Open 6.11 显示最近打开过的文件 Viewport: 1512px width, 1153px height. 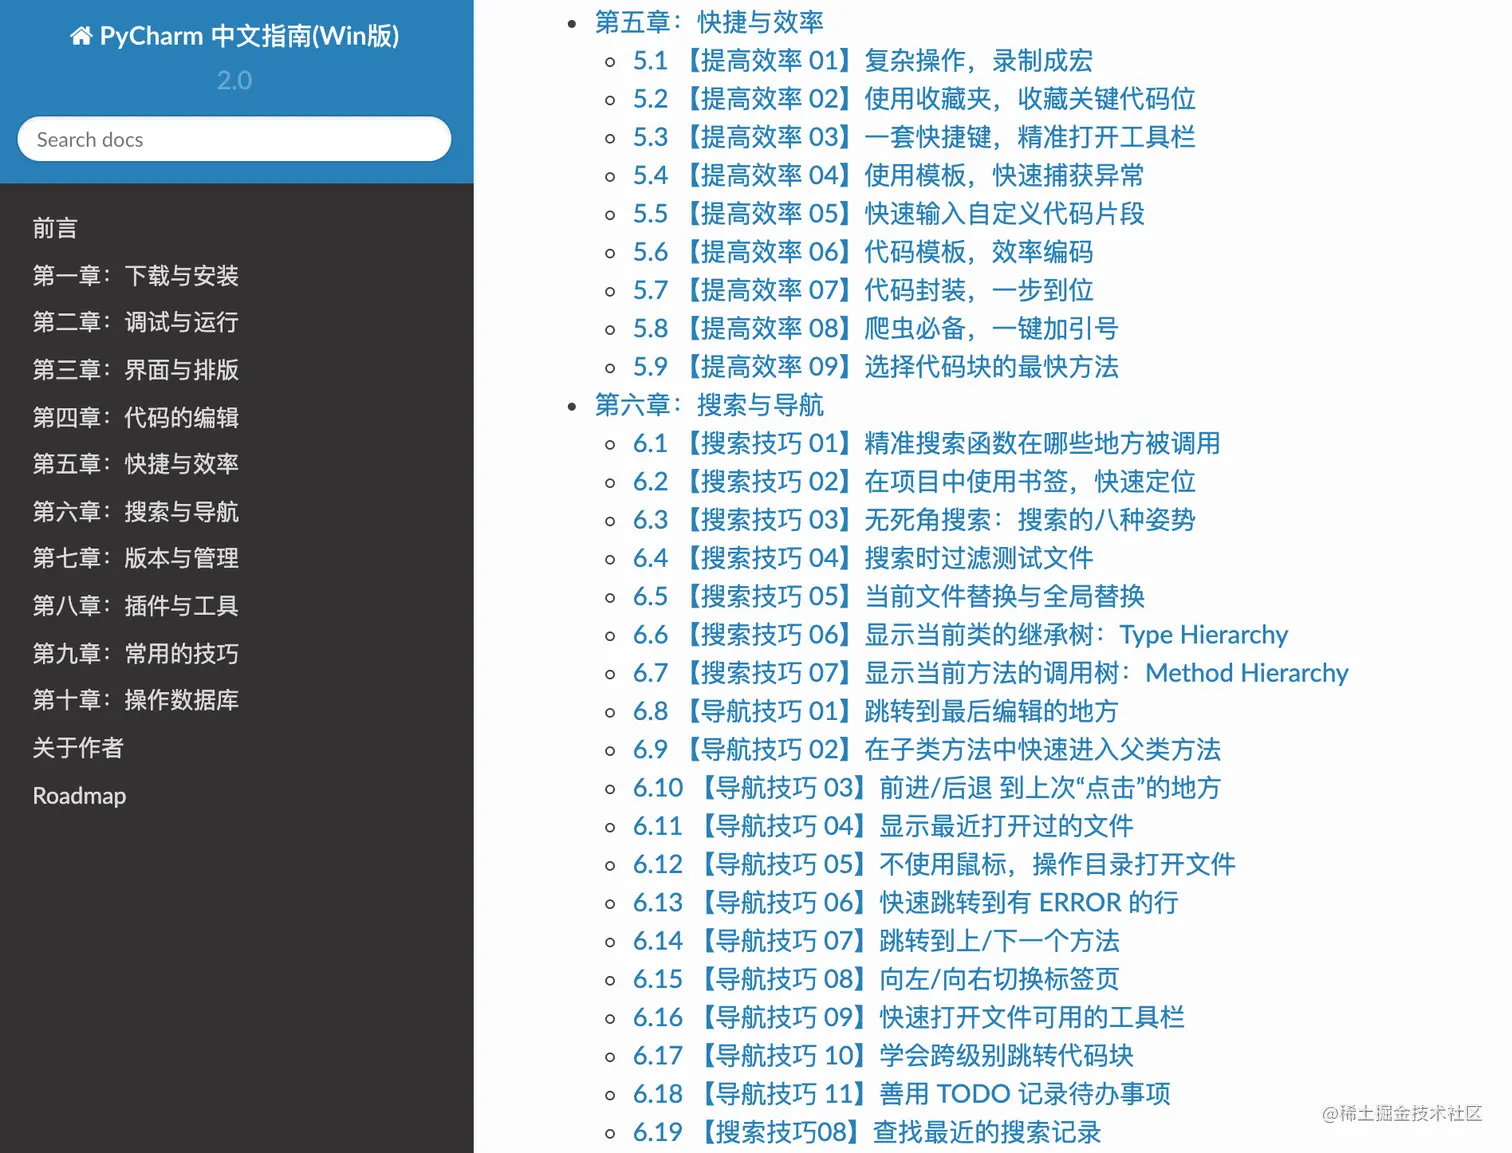click(x=884, y=826)
